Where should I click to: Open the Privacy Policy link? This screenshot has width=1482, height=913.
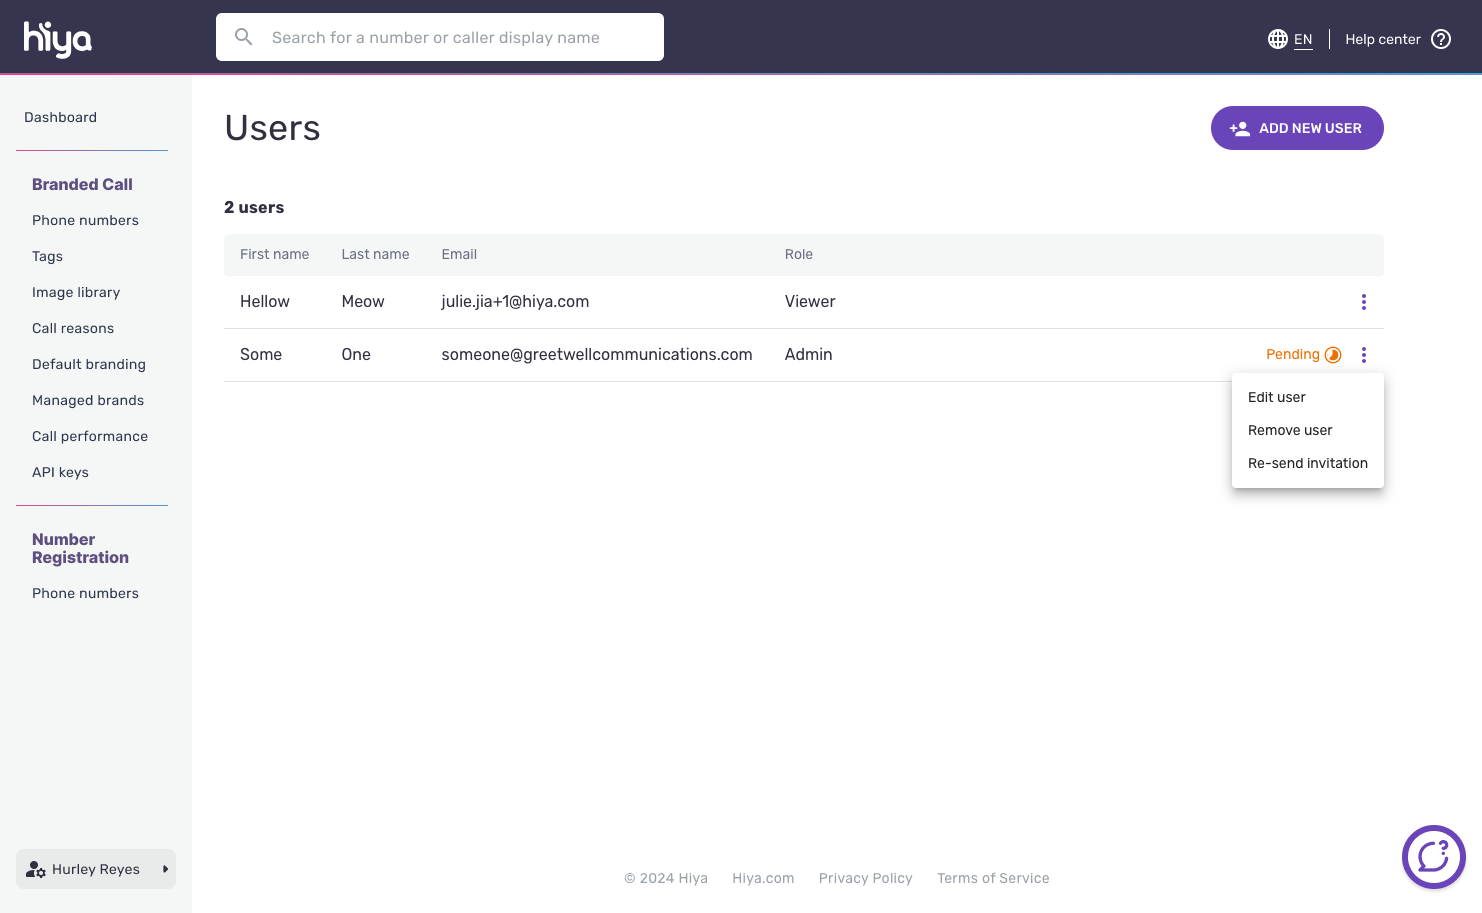click(865, 878)
